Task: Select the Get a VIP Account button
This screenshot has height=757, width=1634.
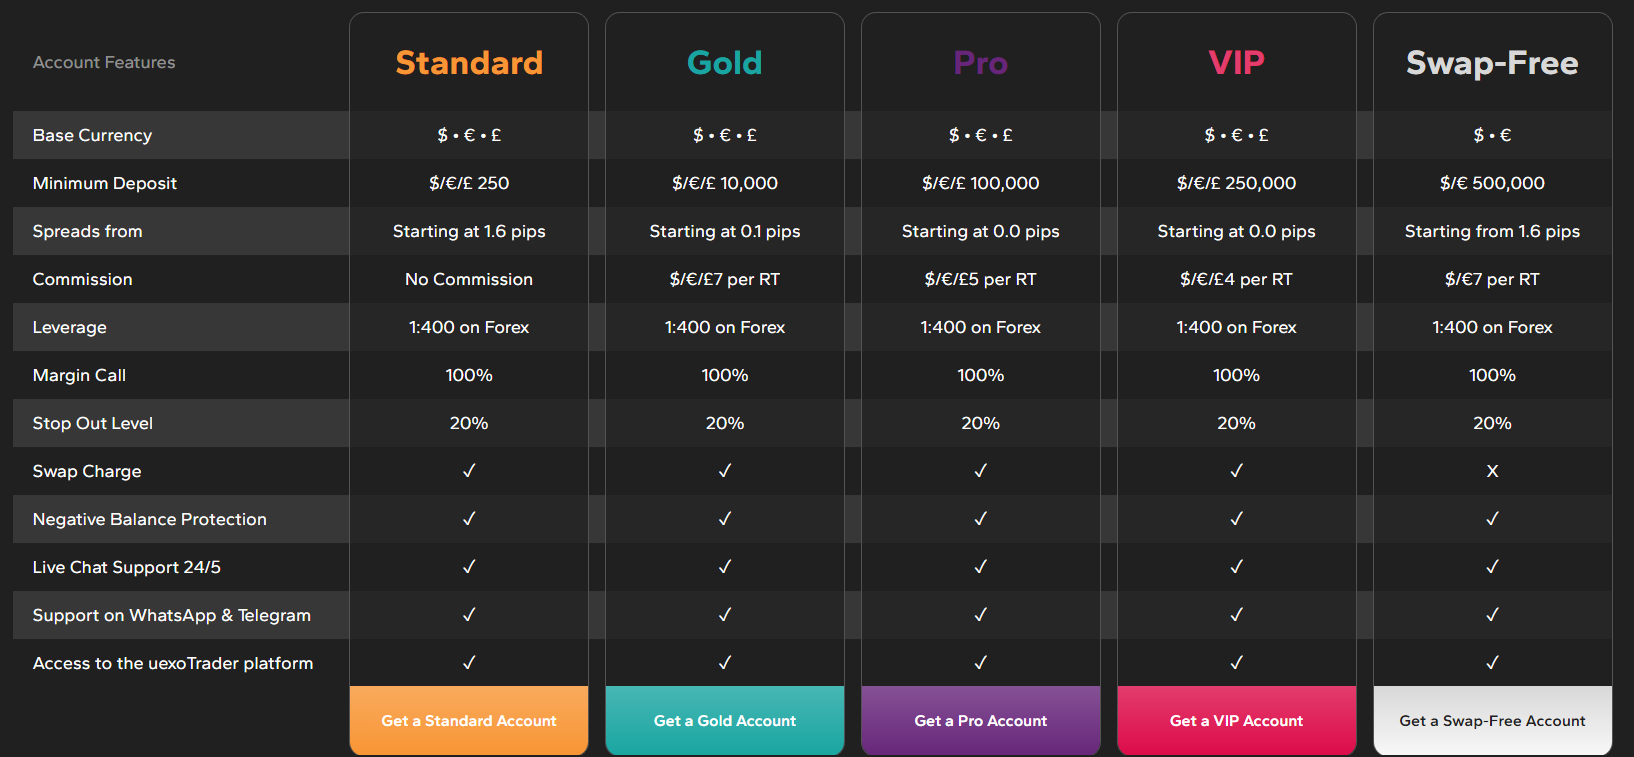Action: coord(1236,720)
